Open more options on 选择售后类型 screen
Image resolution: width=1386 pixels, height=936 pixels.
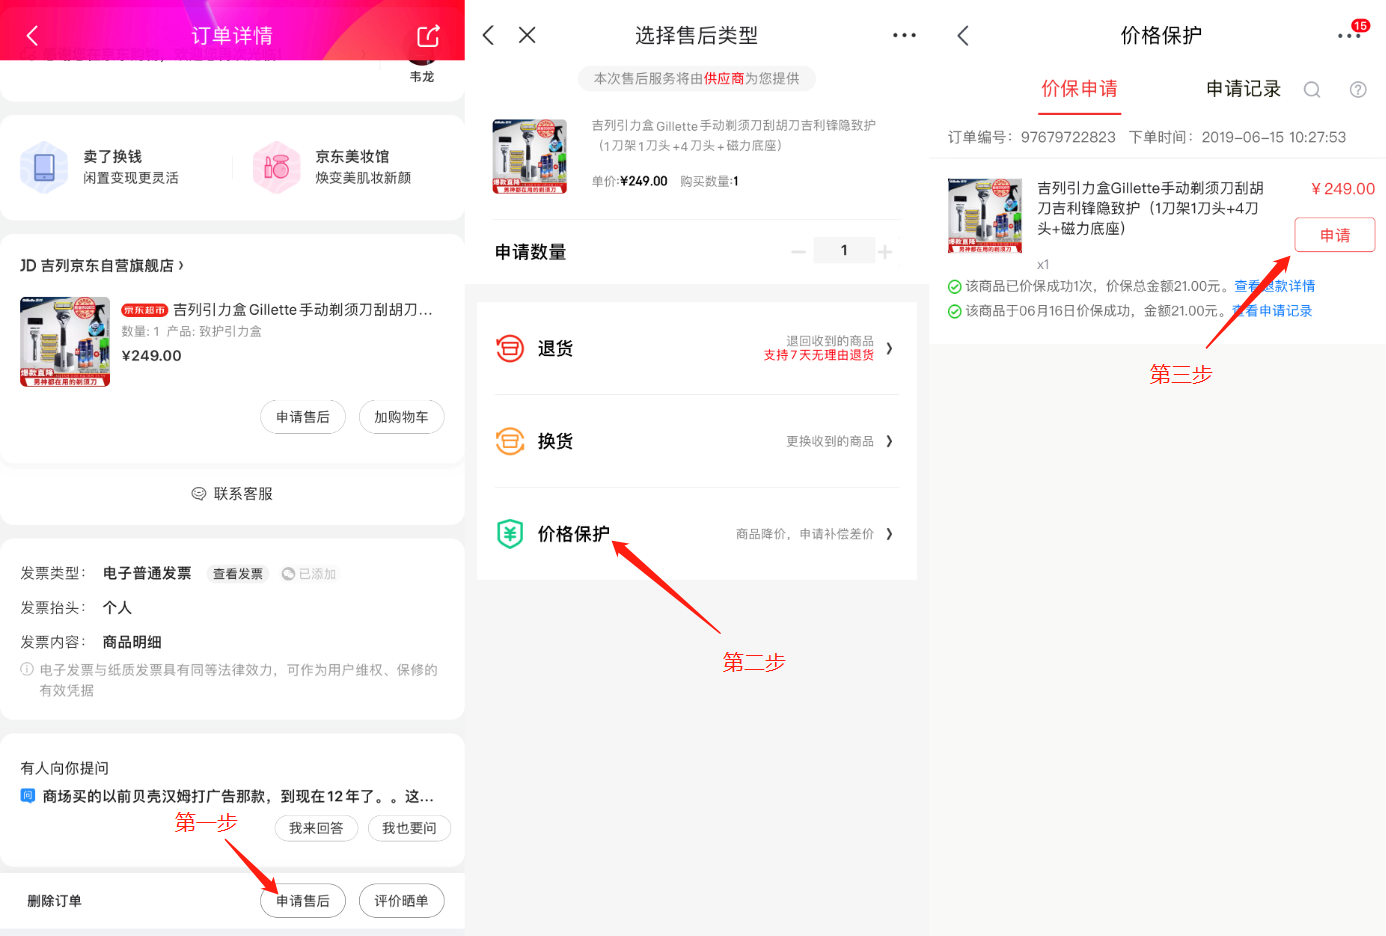(x=904, y=35)
